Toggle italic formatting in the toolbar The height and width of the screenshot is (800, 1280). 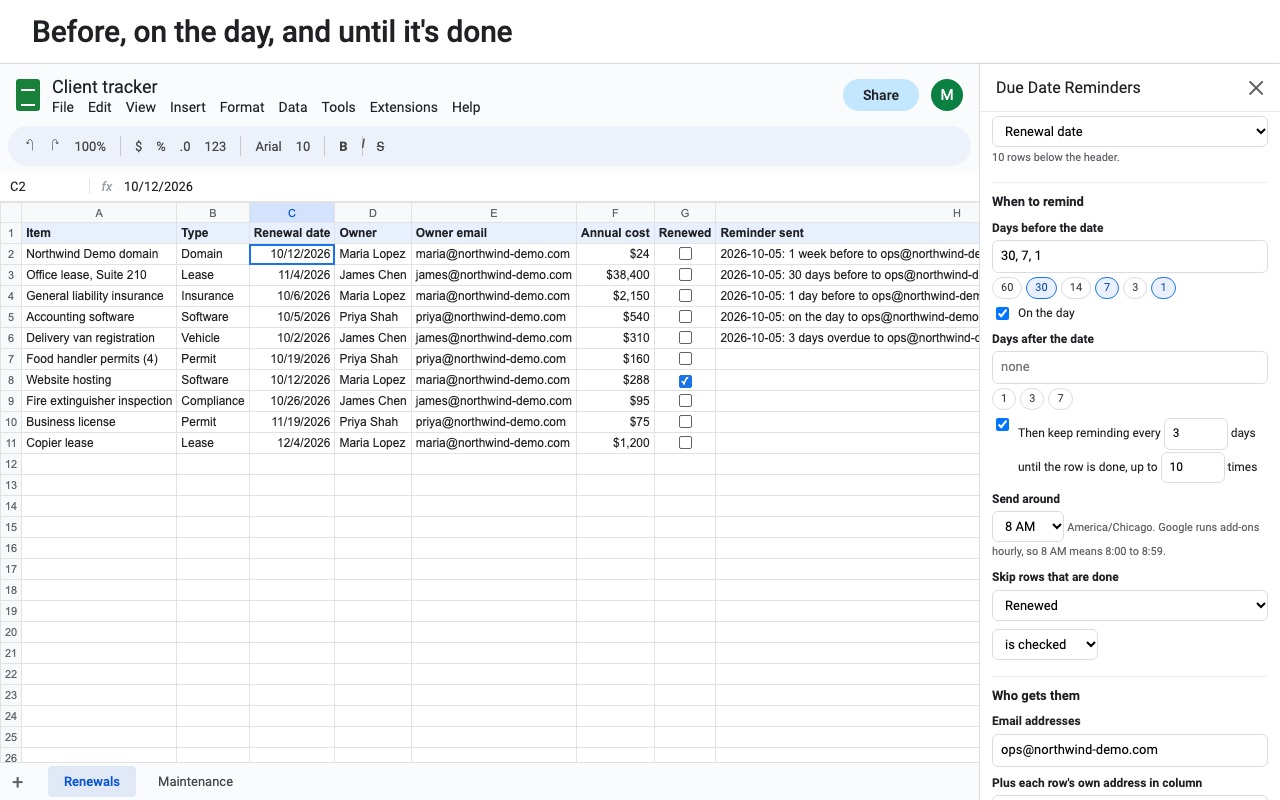(x=362, y=146)
